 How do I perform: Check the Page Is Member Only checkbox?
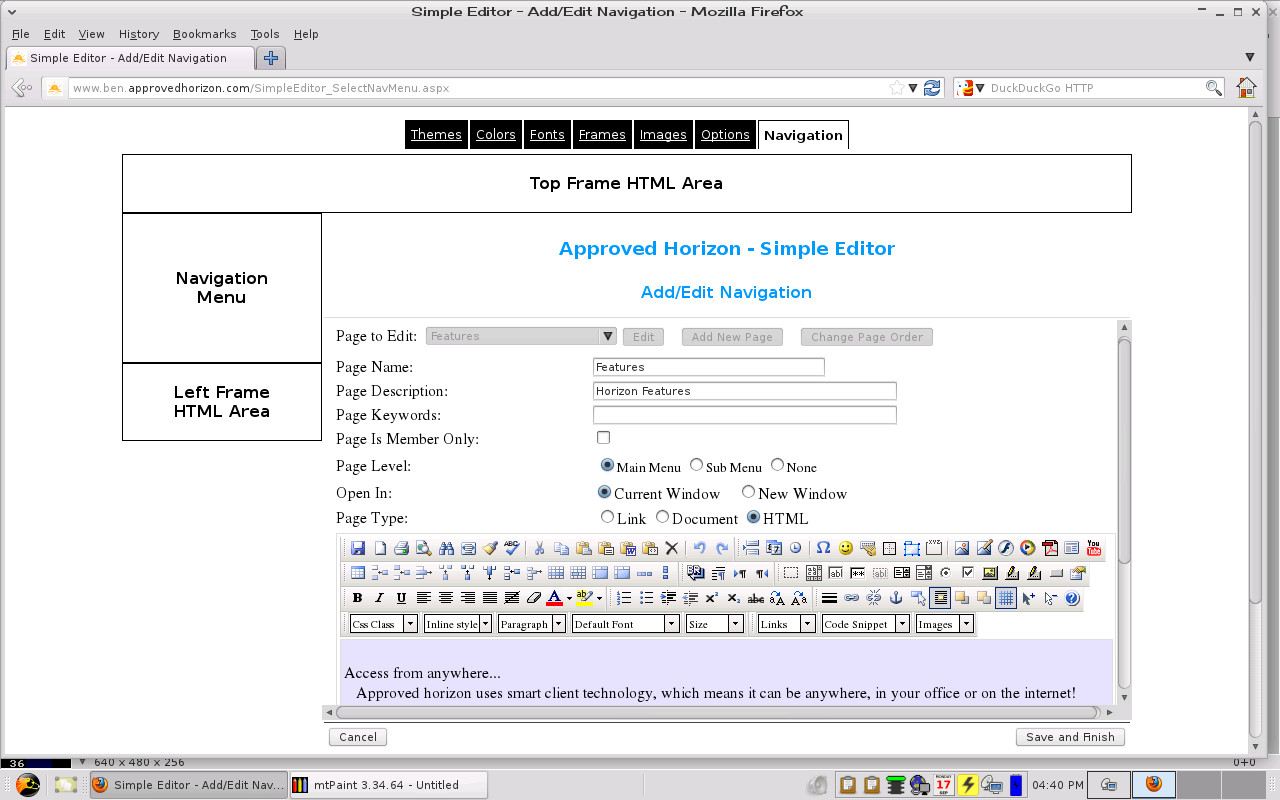603,437
